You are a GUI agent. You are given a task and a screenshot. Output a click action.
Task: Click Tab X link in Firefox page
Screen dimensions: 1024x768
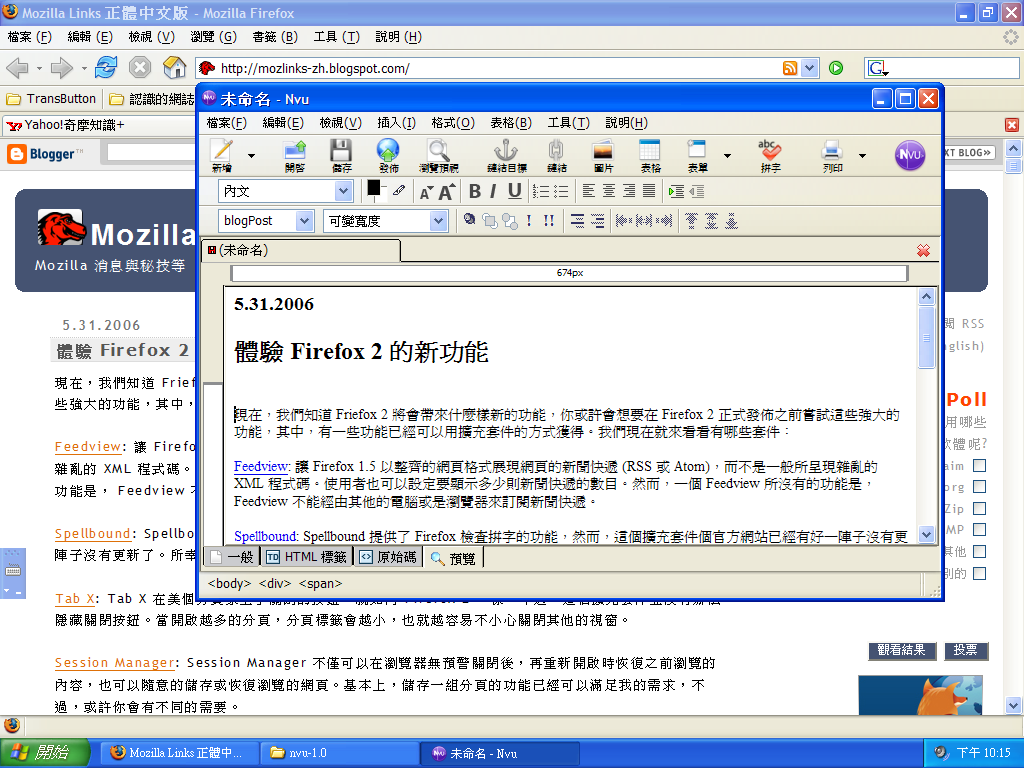pyautogui.click(x=74, y=598)
